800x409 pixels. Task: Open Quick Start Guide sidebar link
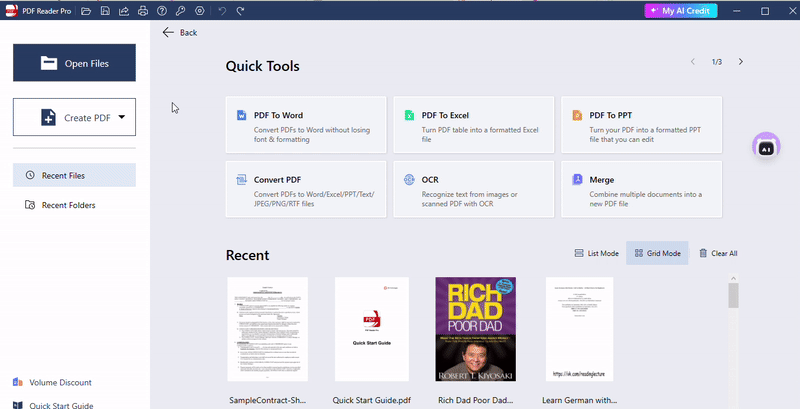[53, 405]
